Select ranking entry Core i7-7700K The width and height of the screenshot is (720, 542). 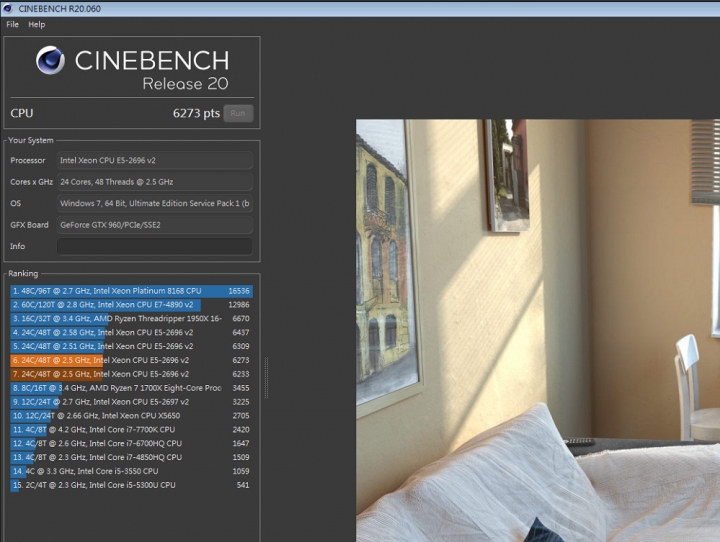coord(131,429)
